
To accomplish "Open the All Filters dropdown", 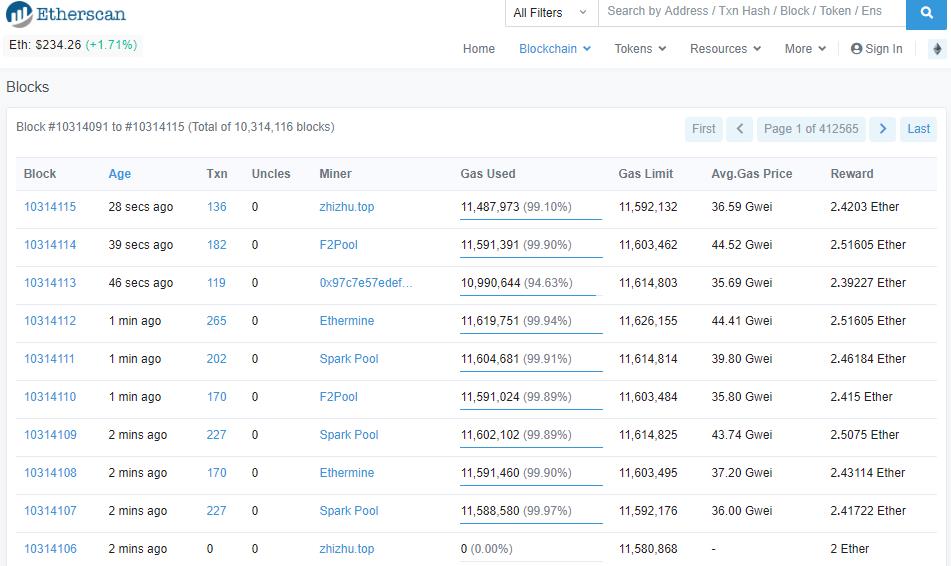I will tap(551, 13).
